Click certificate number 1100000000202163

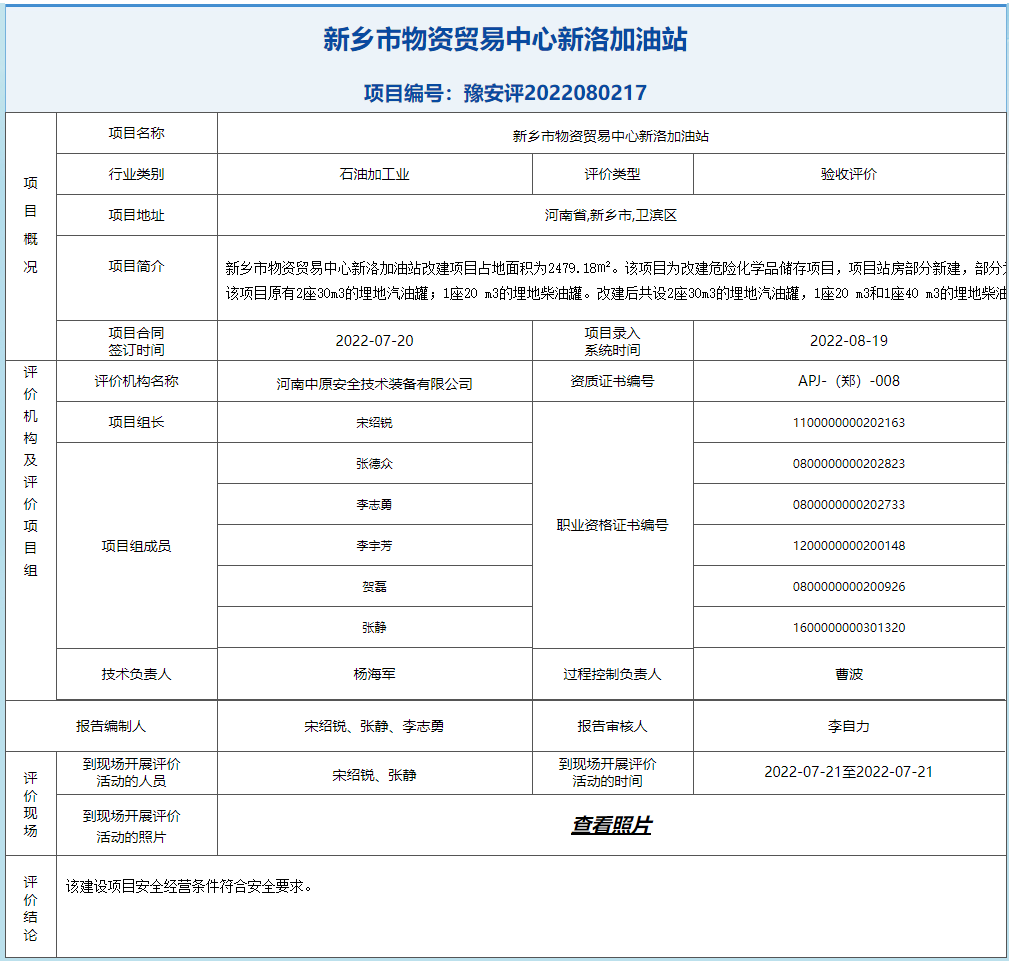pyautogui.click(x=849, y=423)
